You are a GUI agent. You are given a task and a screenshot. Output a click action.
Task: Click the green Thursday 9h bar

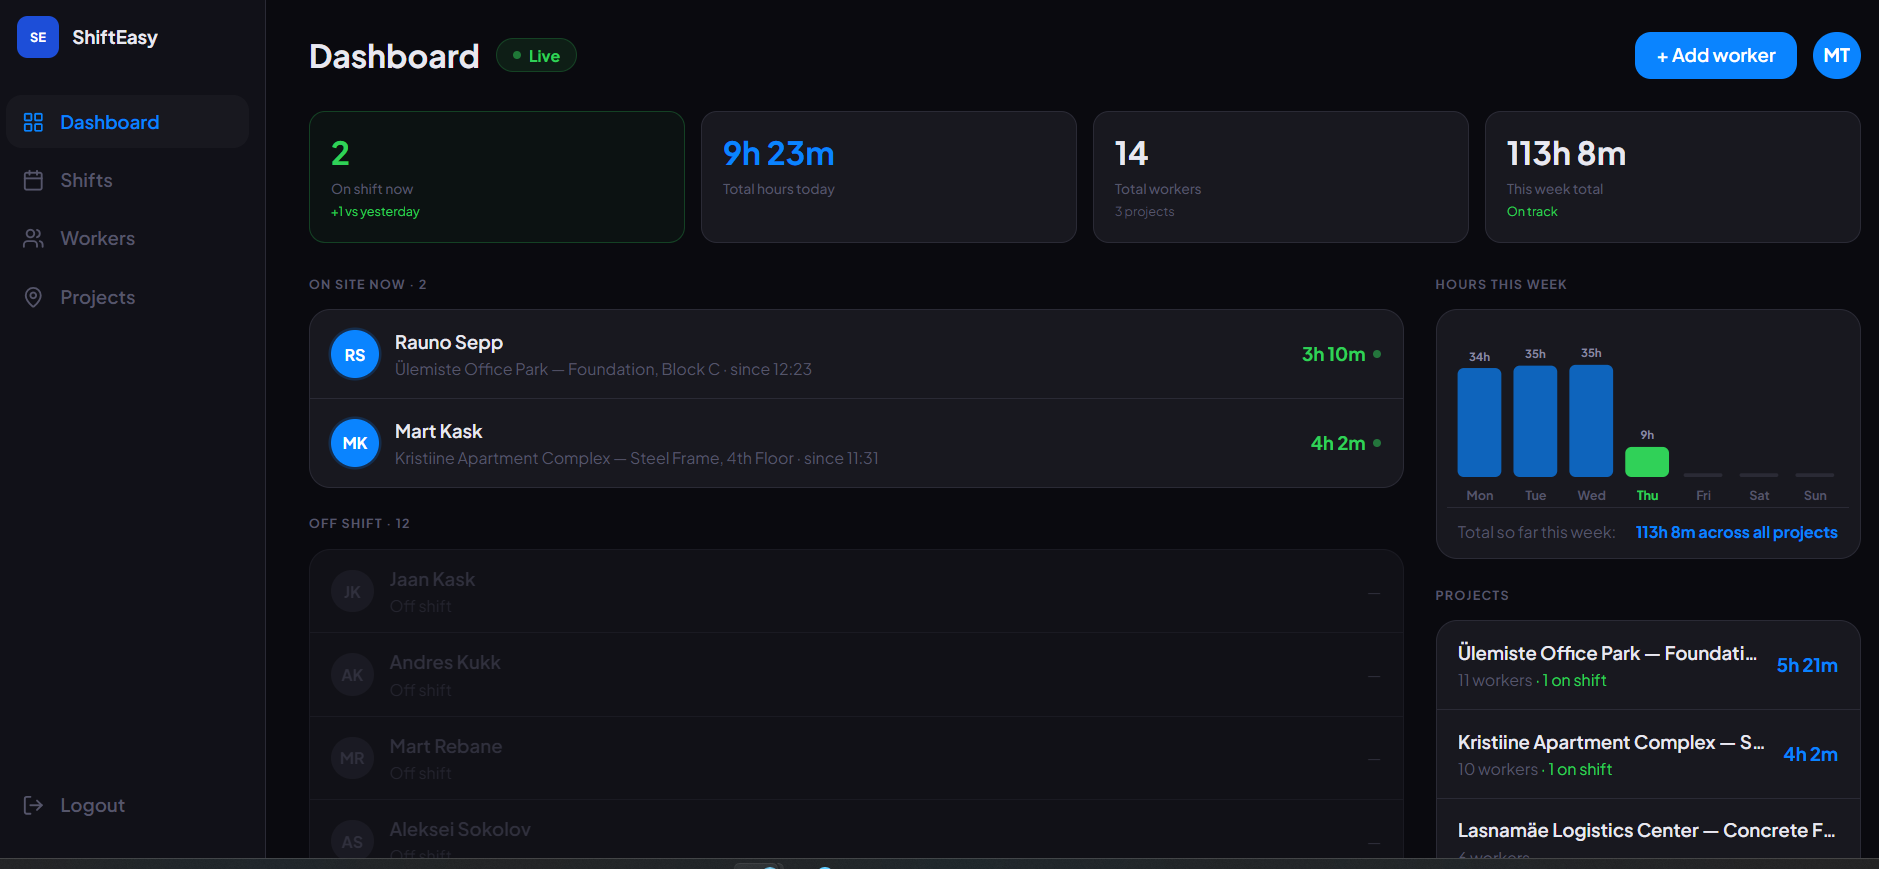[1647, 462]
